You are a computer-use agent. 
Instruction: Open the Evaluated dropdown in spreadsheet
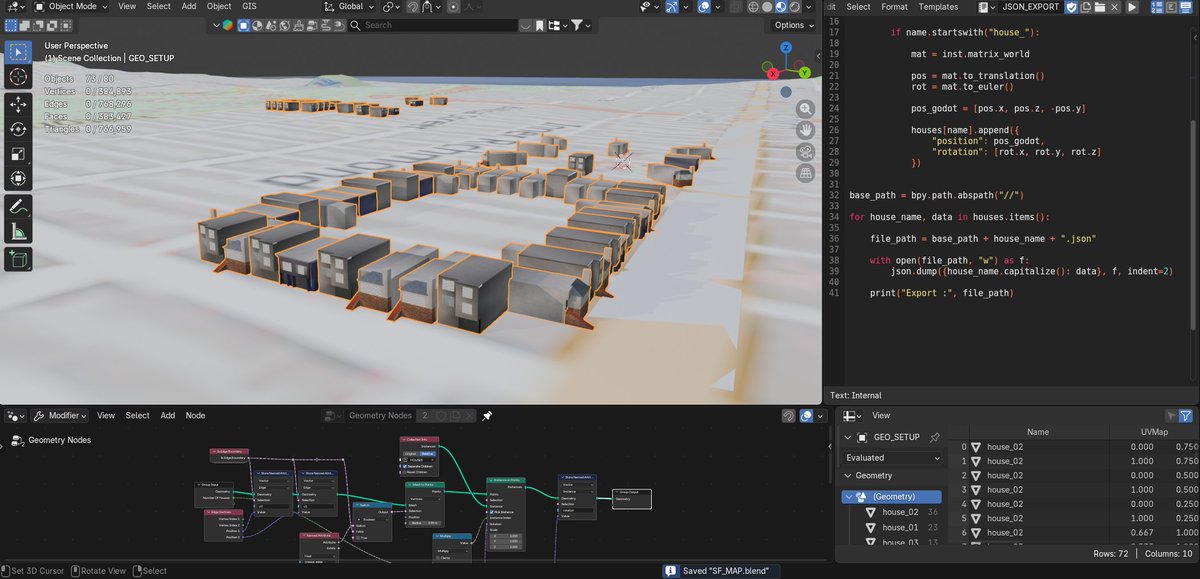pyautogui.click(x=893, y=457)
